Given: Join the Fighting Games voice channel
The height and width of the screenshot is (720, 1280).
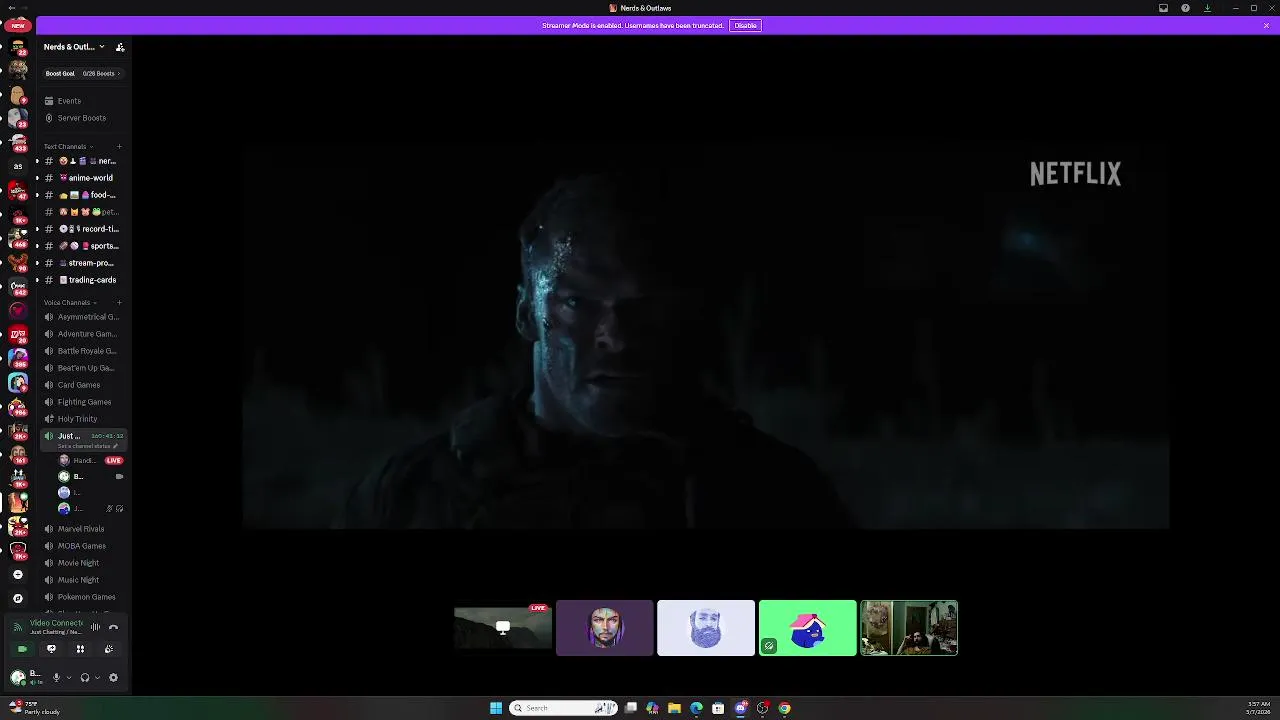Looking at the screenshot, I should point(83,402).
